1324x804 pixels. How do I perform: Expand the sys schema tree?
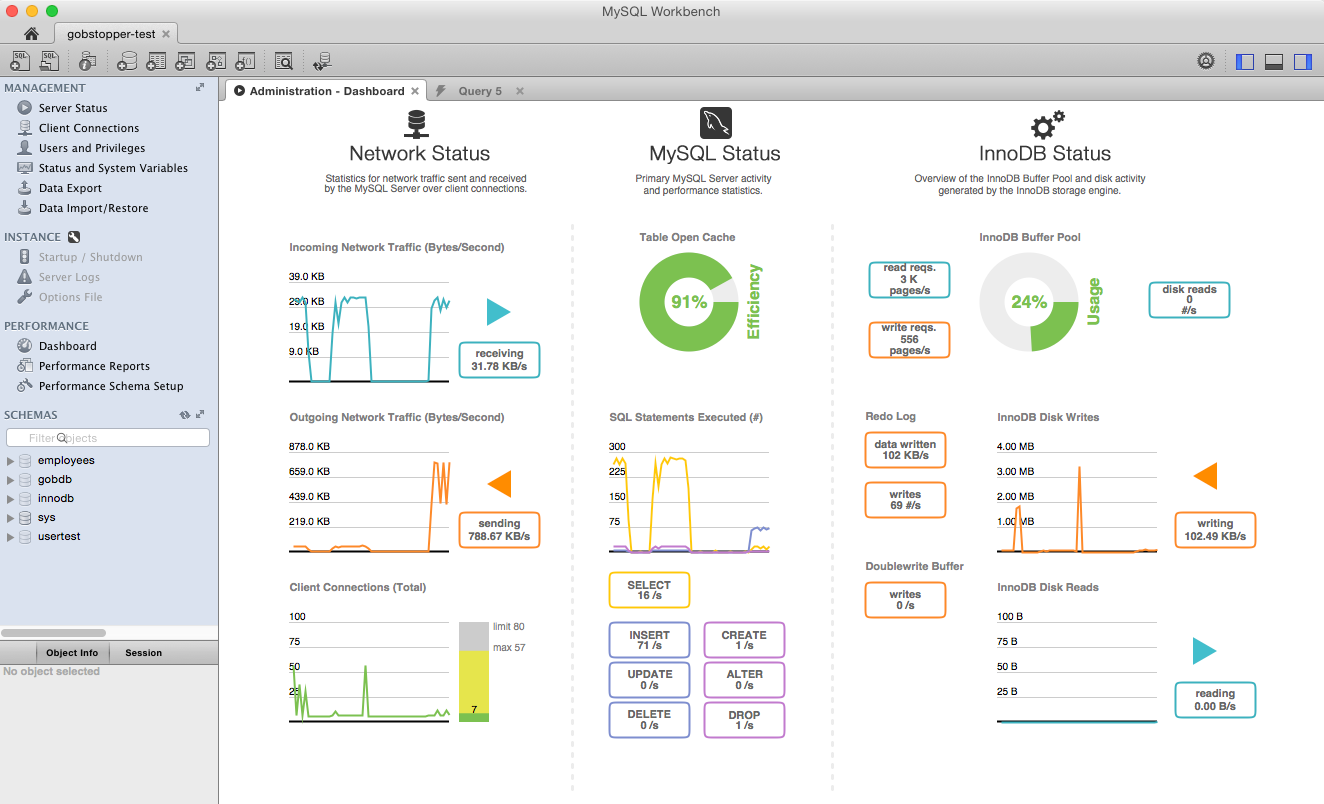click(x=9, y=517)
